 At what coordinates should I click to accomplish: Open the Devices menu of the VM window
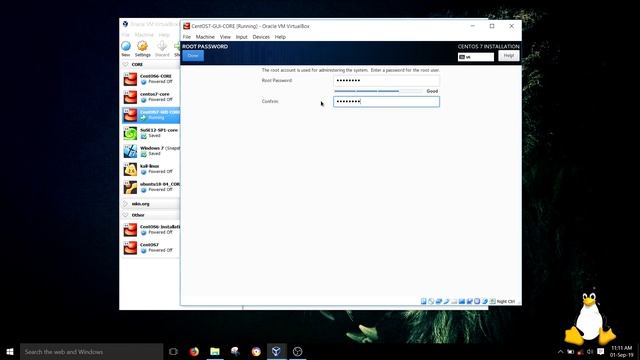pyautogui.click(x=261, y=37)
